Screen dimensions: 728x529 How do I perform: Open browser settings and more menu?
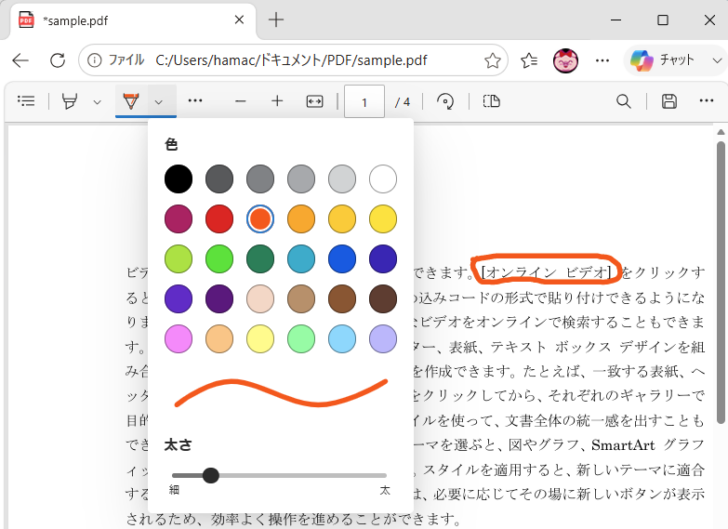pyautogui.click(x=602, y=60)
